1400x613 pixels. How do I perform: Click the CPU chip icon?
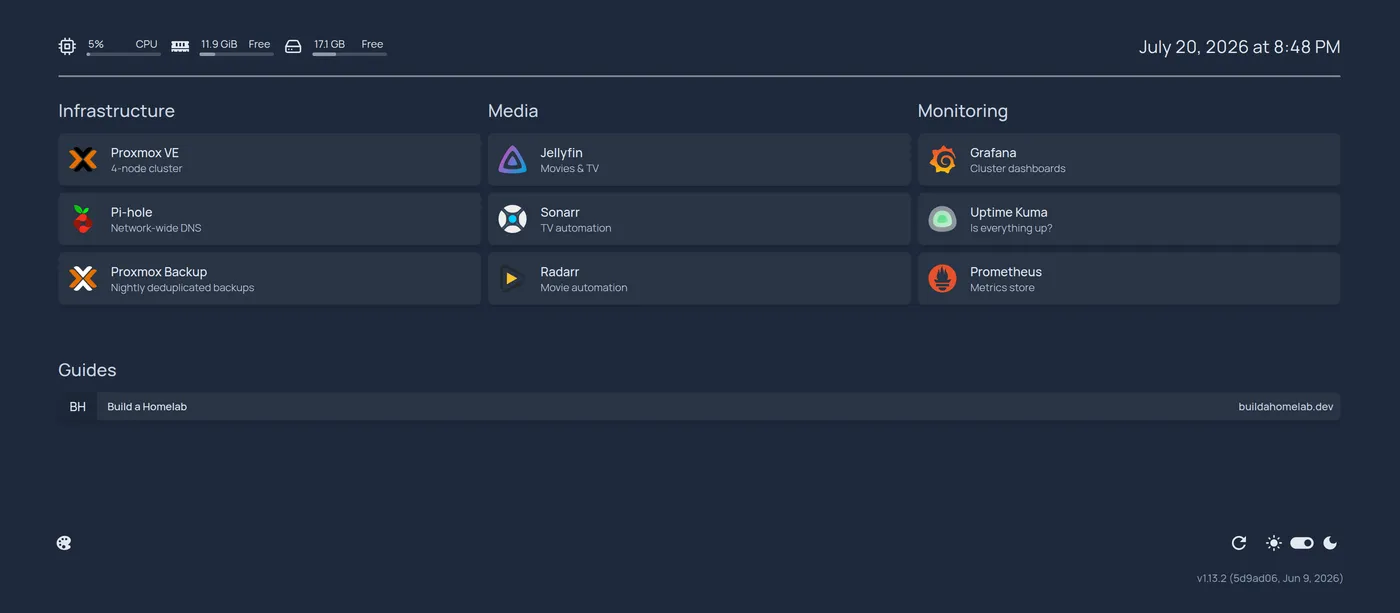(x=67, y=46)
